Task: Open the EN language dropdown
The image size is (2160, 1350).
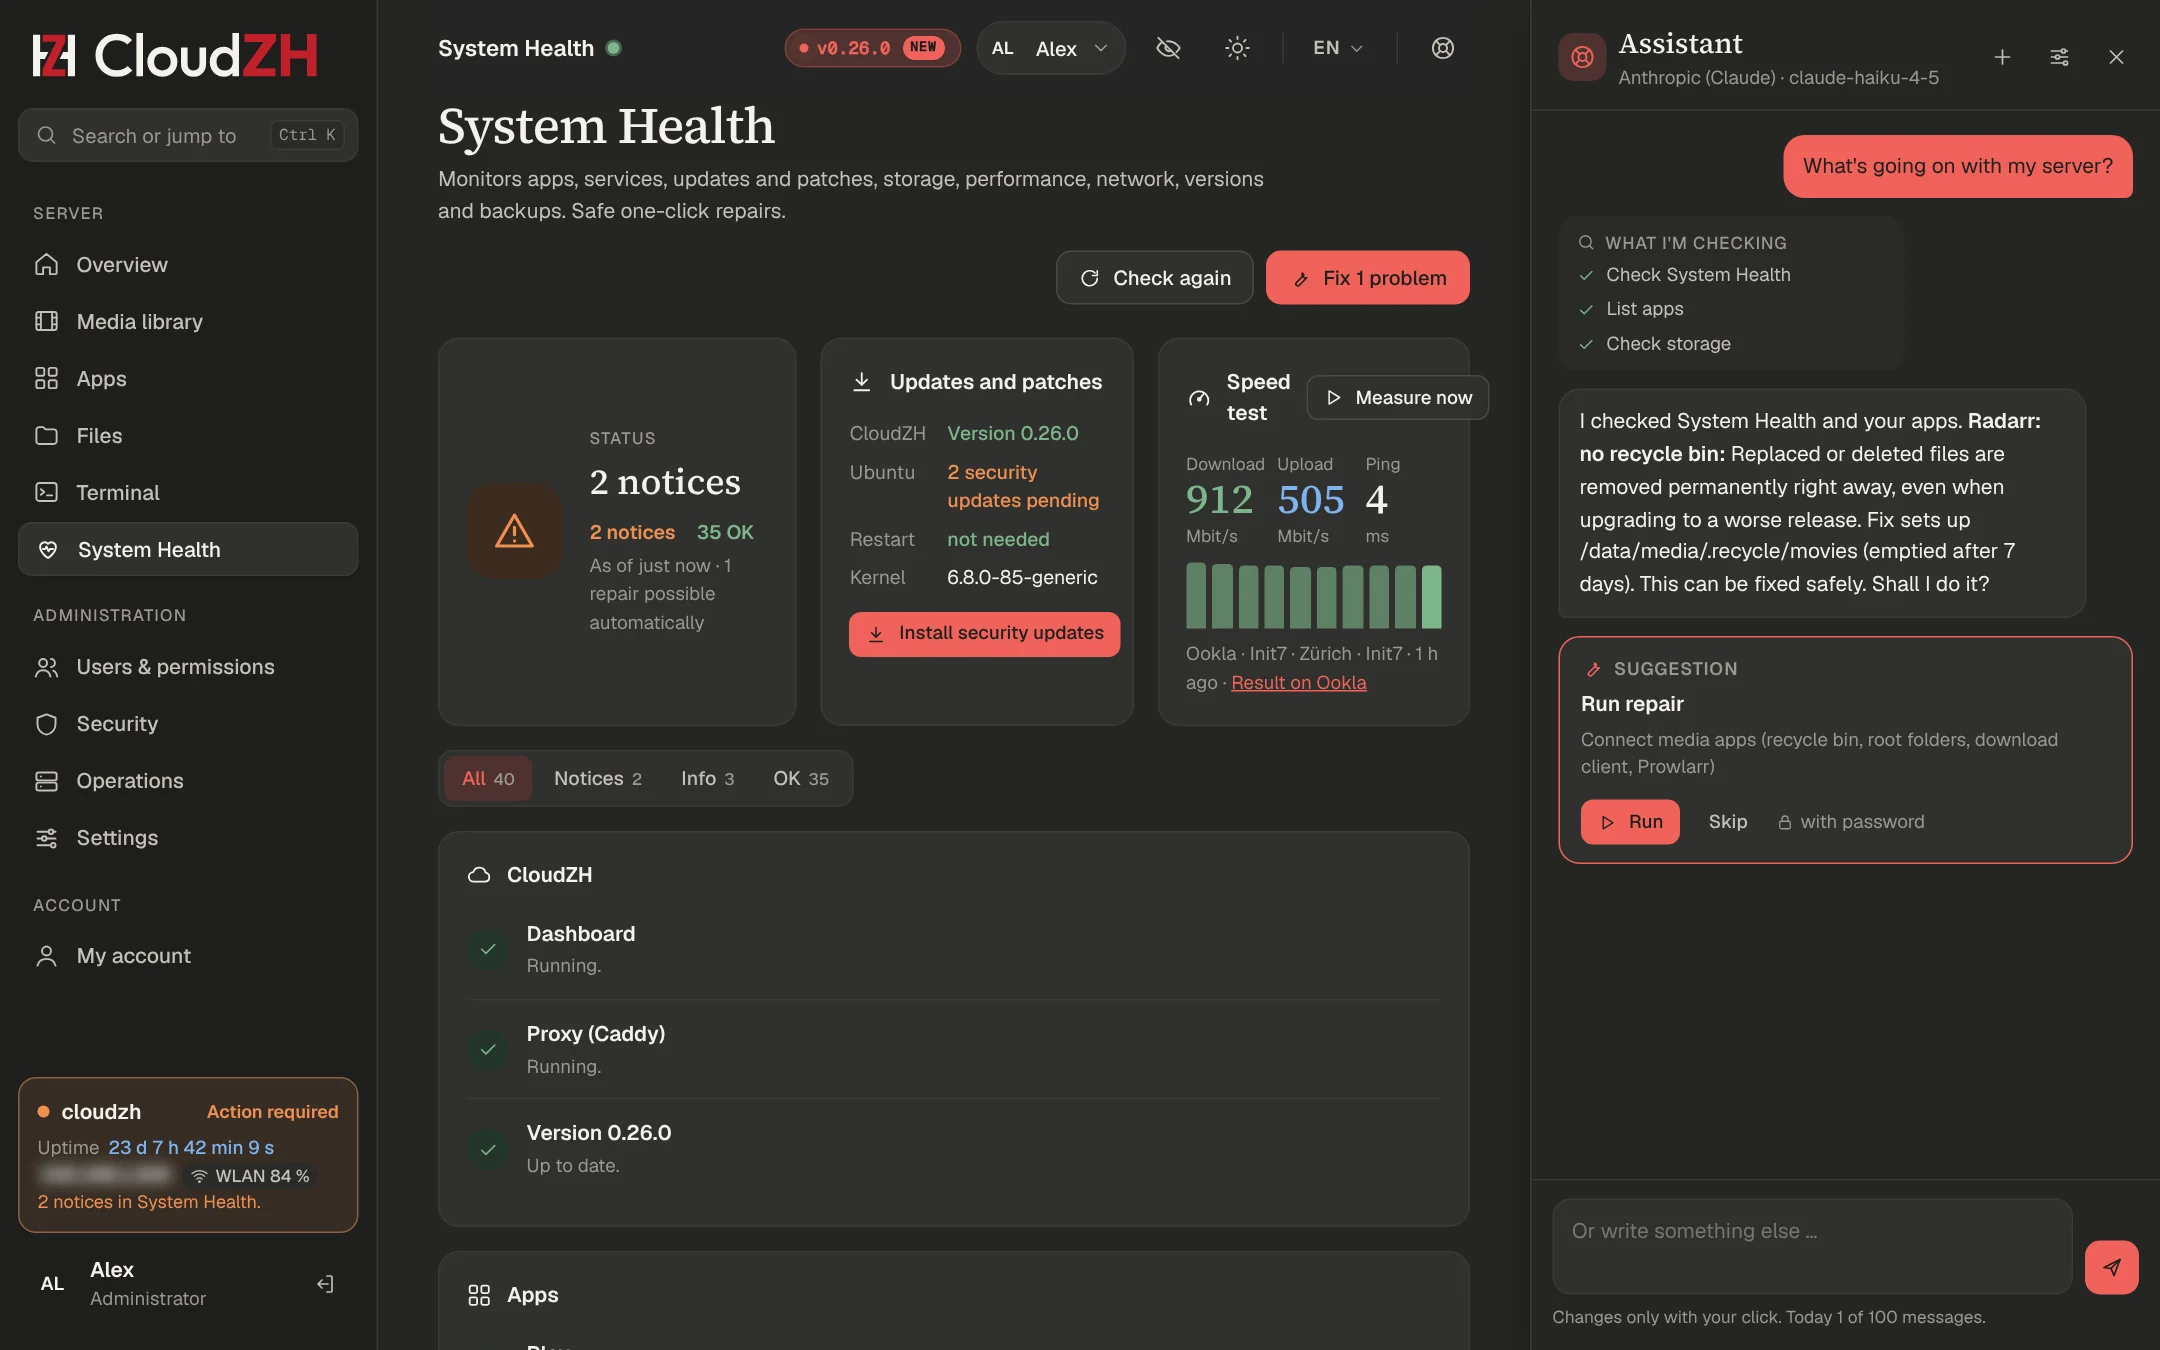Action: [x=1337, y=48]
